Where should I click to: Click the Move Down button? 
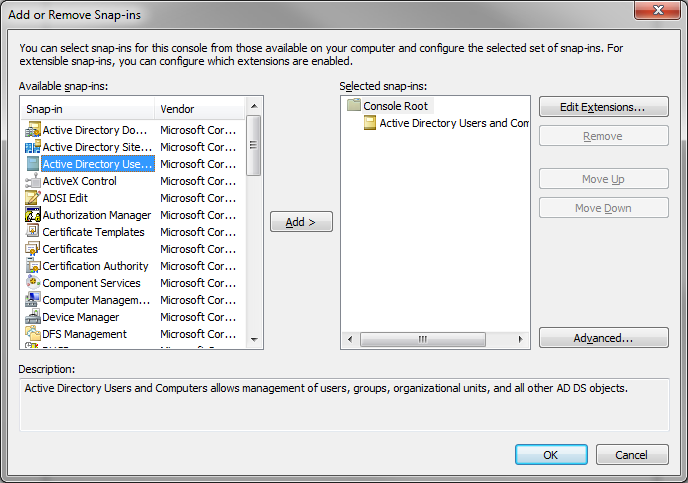pos(603,208)
